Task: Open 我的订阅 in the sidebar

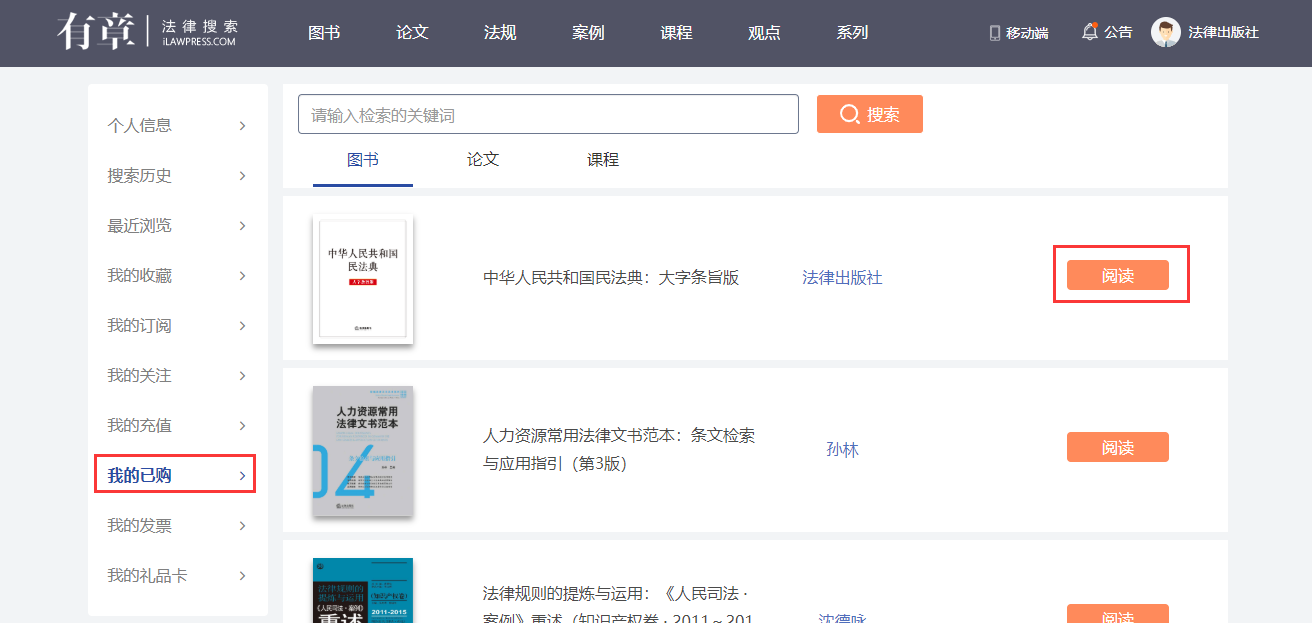Action: pos(140,326)
